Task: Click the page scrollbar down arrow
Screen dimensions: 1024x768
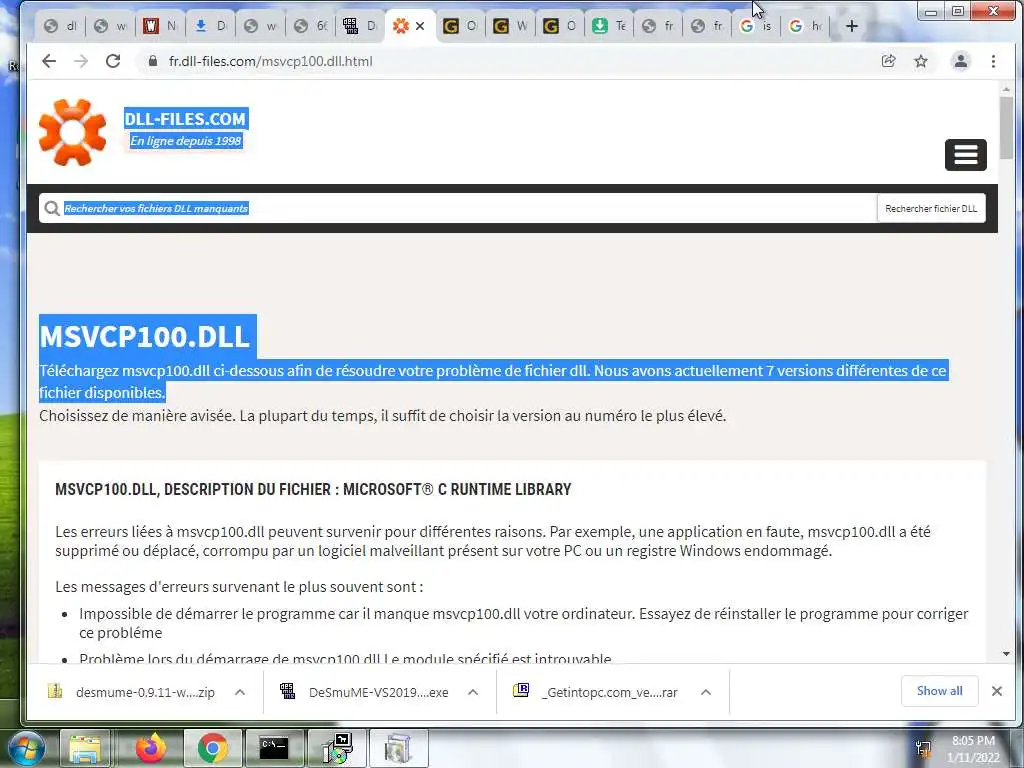Action: tap(1006, 654)
